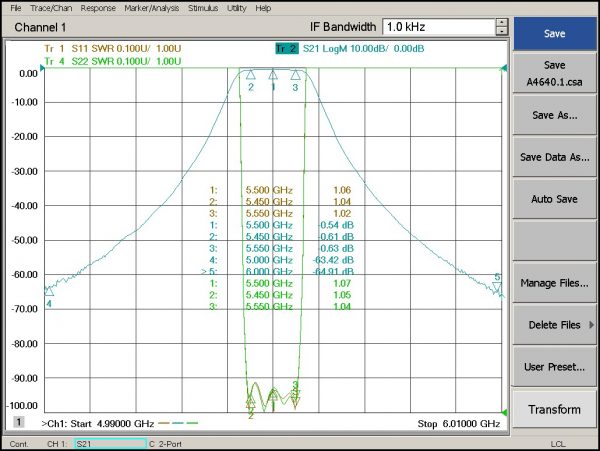
Task: Click LCL status indicator
Action: [558, 444]
